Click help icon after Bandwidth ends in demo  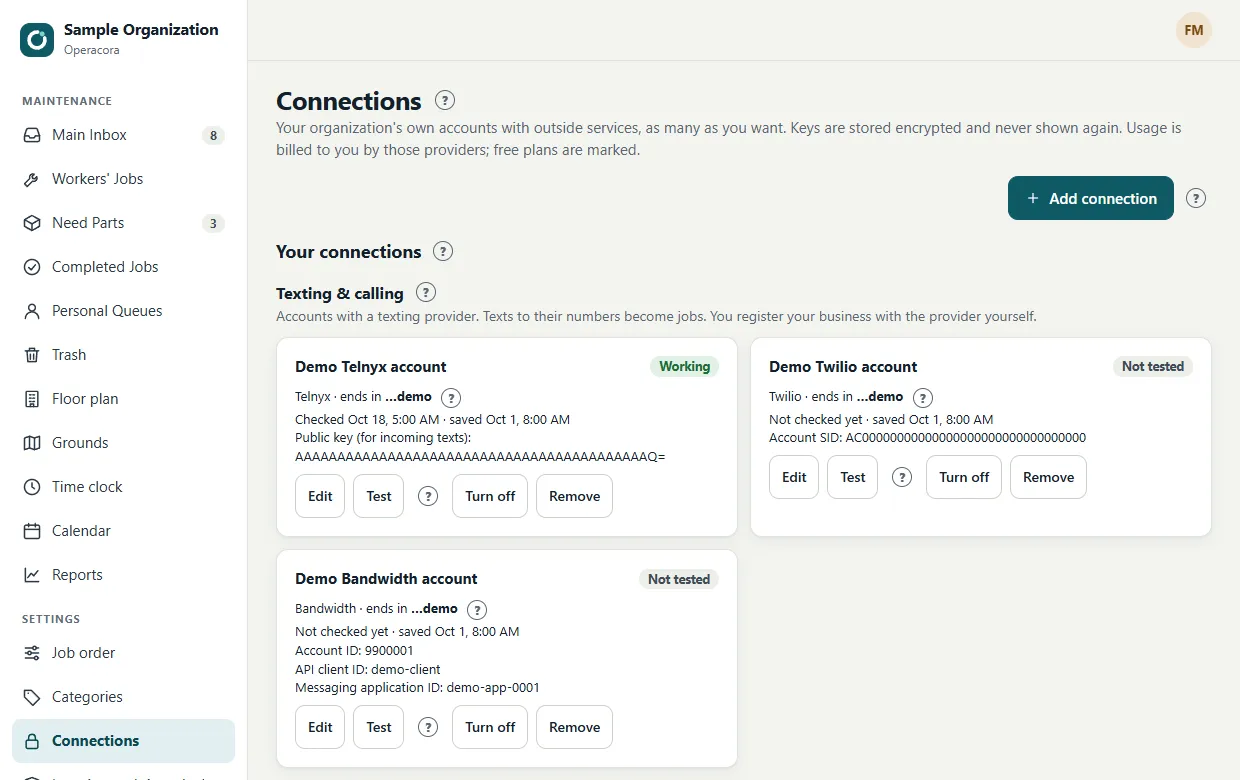[477, 609]
